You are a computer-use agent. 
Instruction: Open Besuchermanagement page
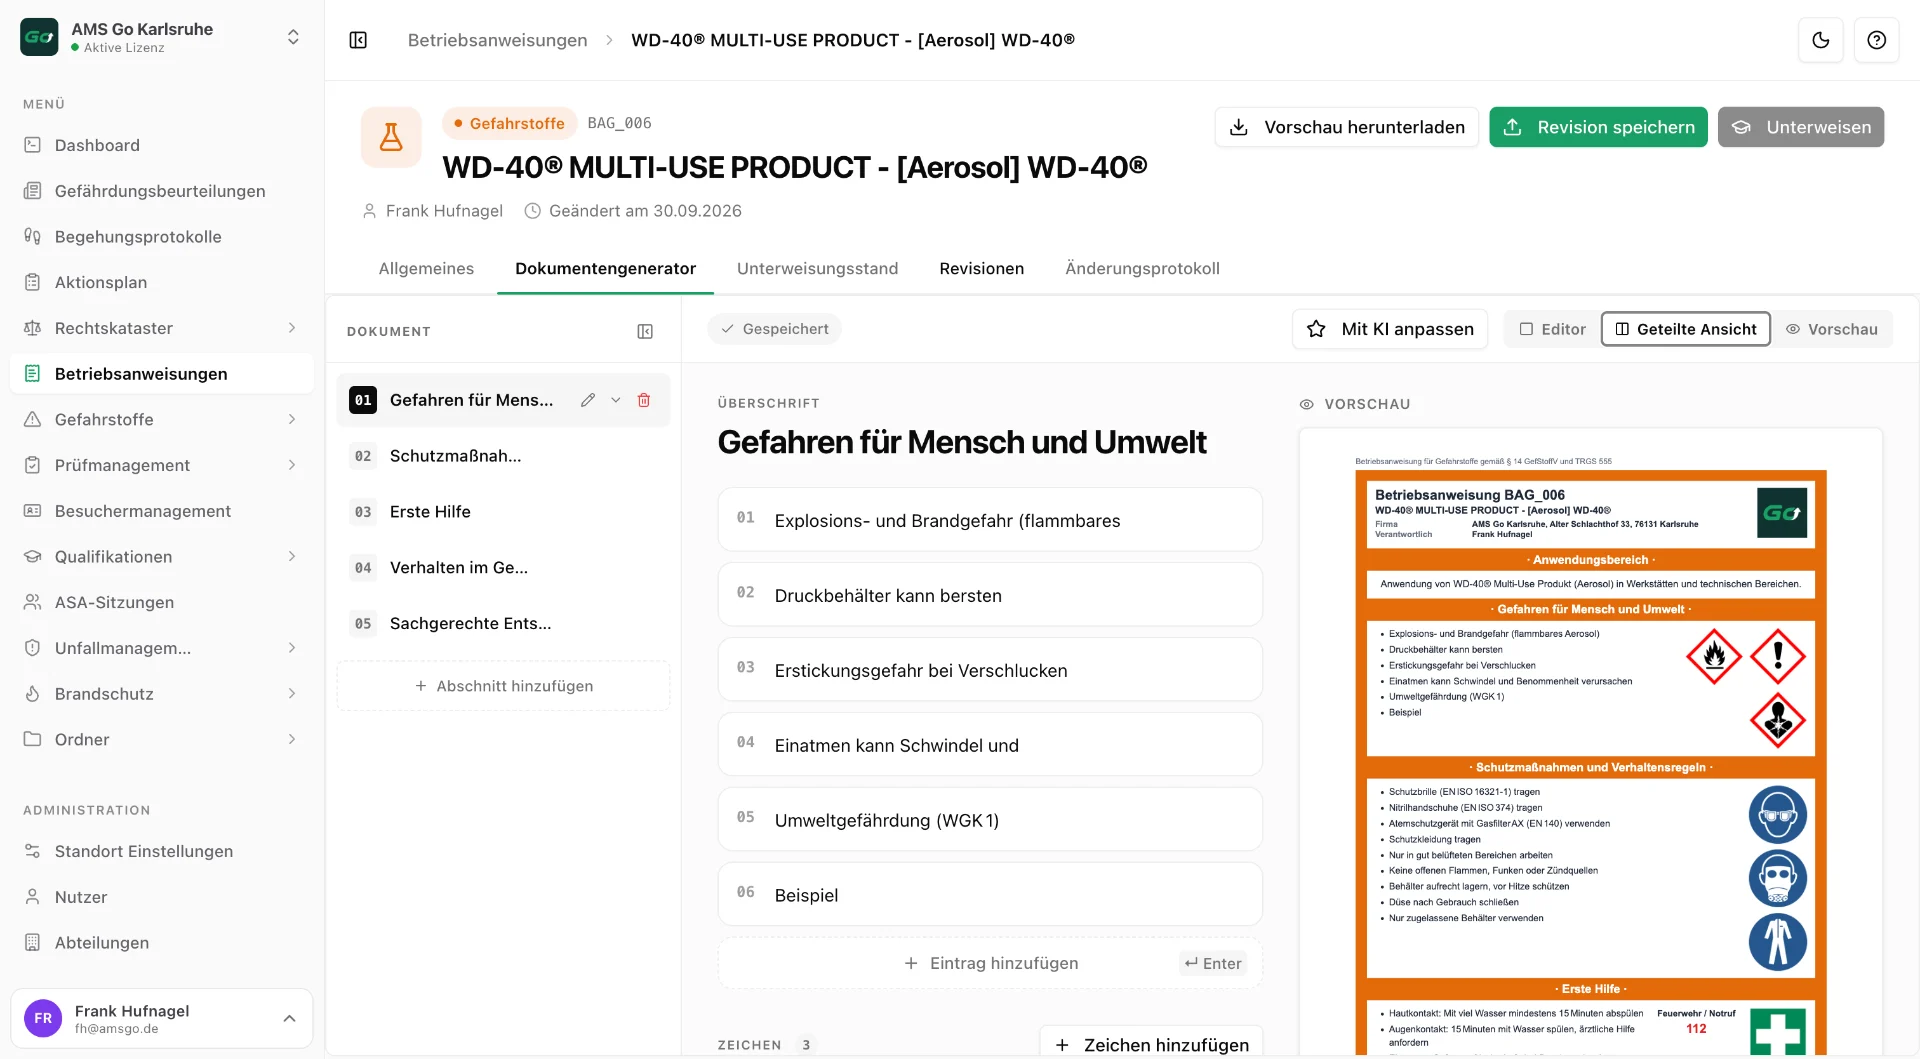point(161,511)
